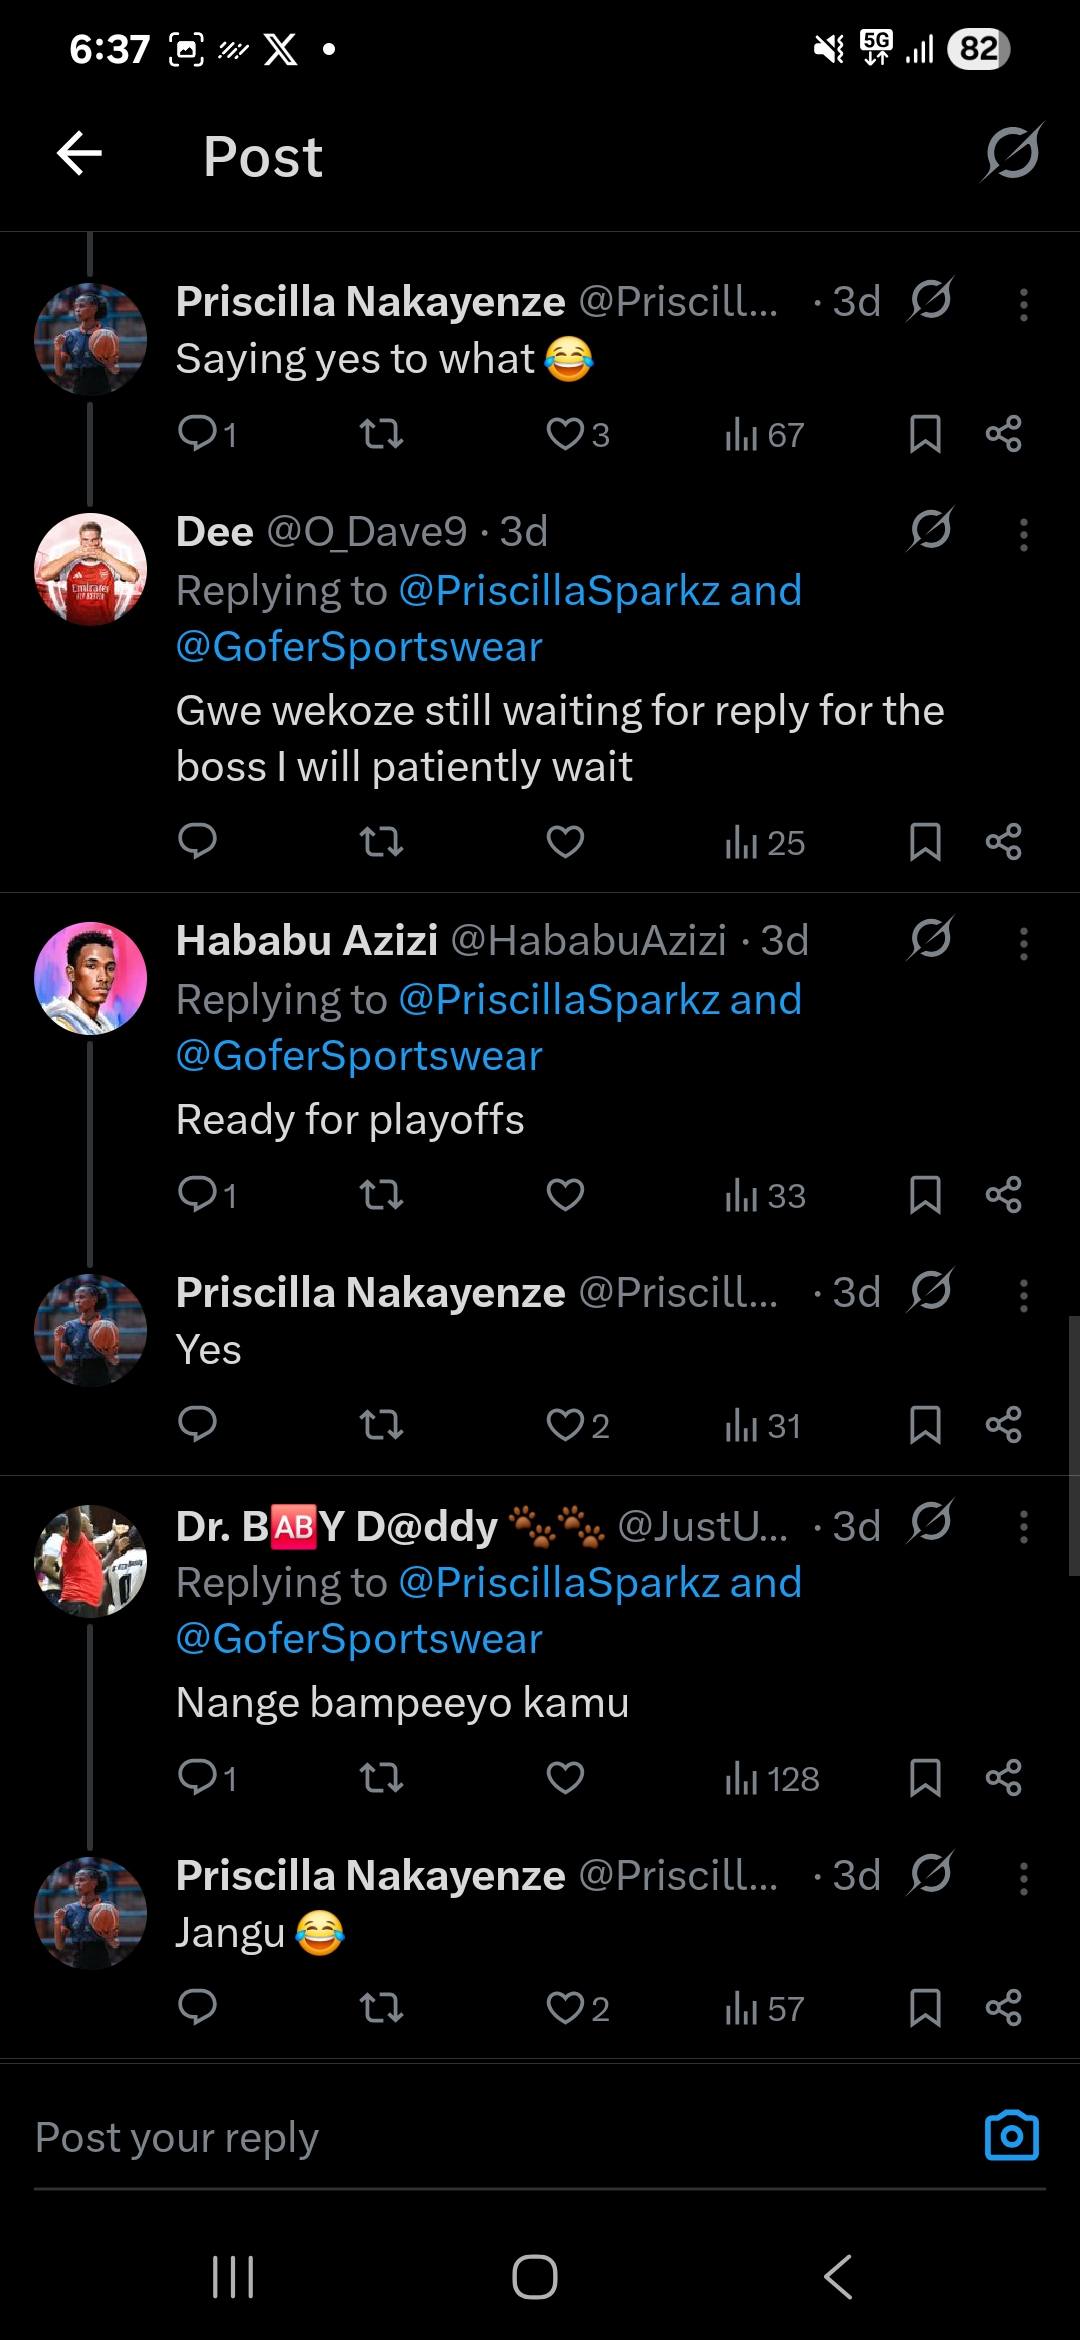The image size is (1080, 2340).
Task: Share Priscilla's "Yes" reply
Action: [1003, 1425]
